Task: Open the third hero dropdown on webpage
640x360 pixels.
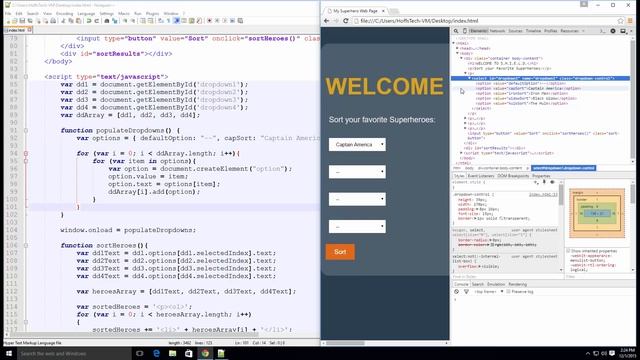Action: tap(357, 199)
